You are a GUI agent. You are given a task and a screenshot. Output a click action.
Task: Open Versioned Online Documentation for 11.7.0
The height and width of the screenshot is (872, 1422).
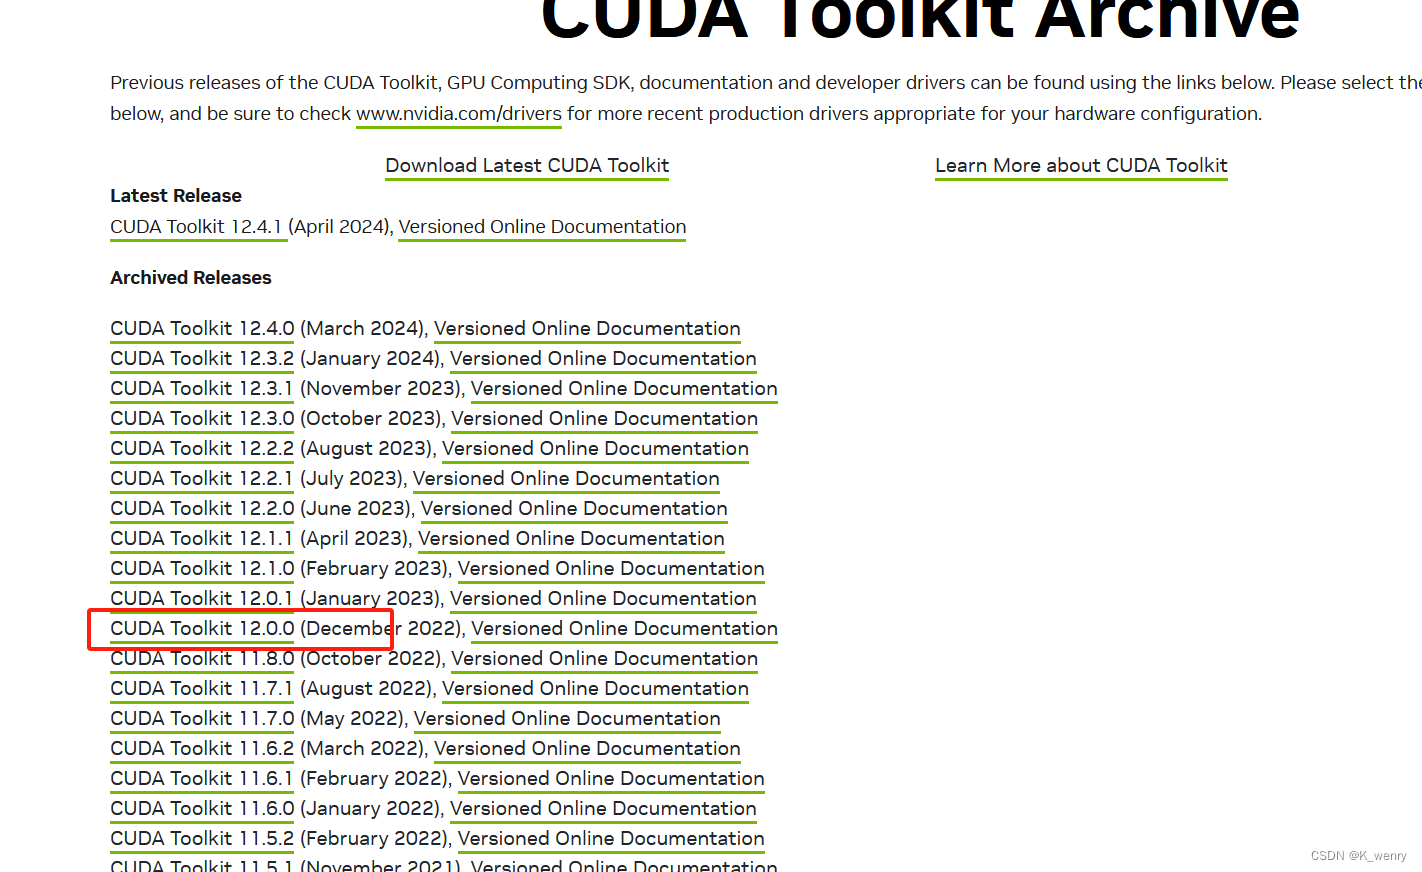pyautogui.click(x=567, y=719)
